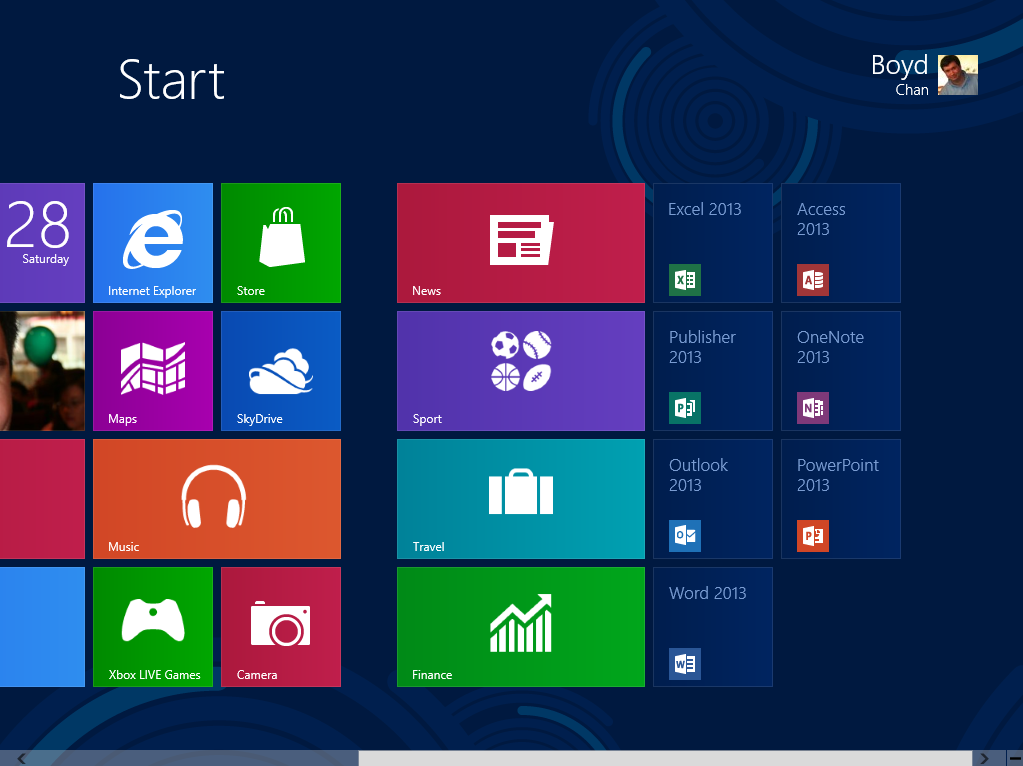This screenshot has width=1023, height=766.
Task: Open the News tile
Action: click(521, 243)
